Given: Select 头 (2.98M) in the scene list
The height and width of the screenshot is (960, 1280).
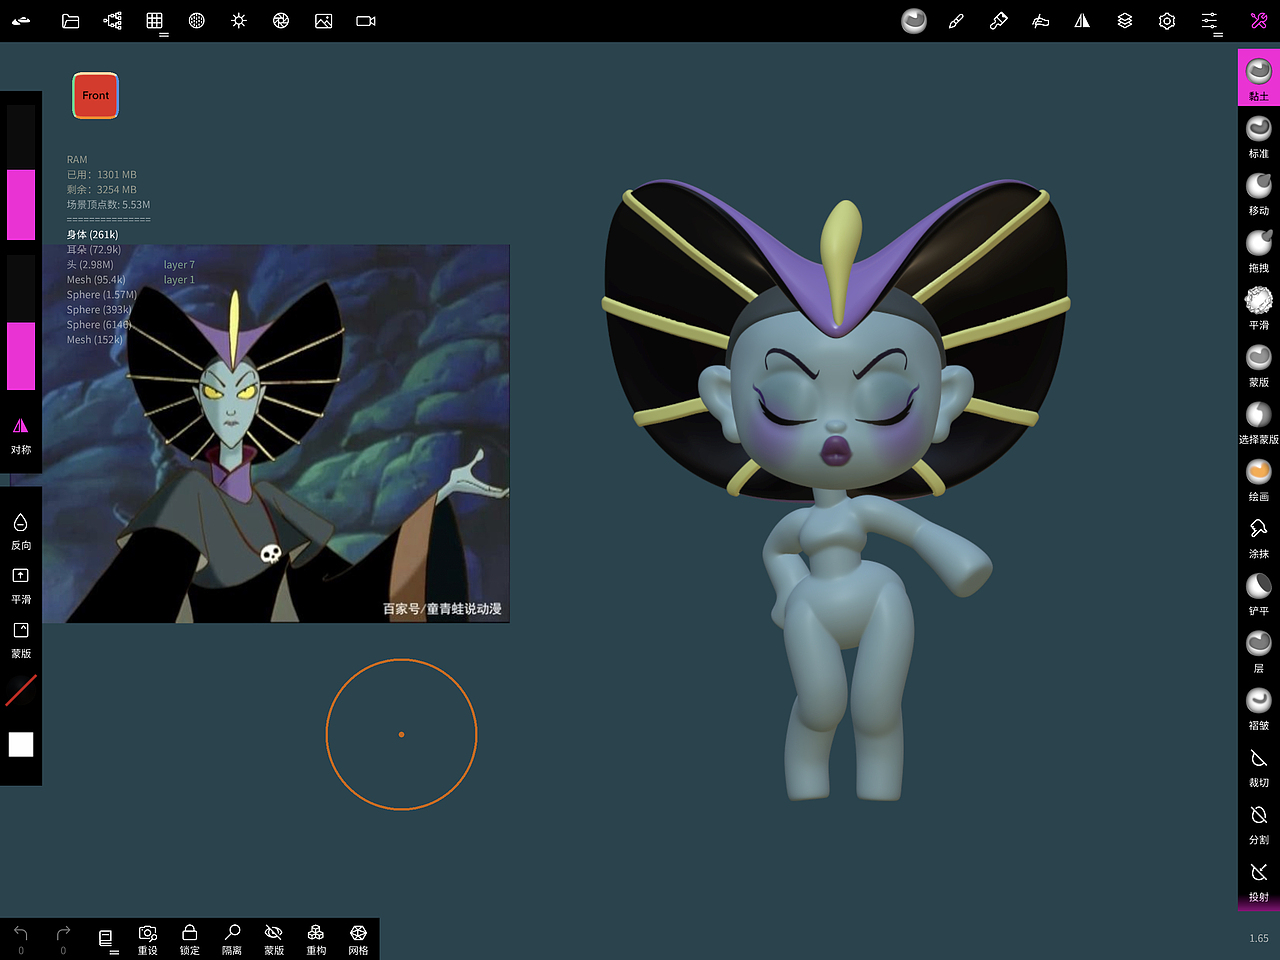Looking at the screenshot, I should click(90, 265).
